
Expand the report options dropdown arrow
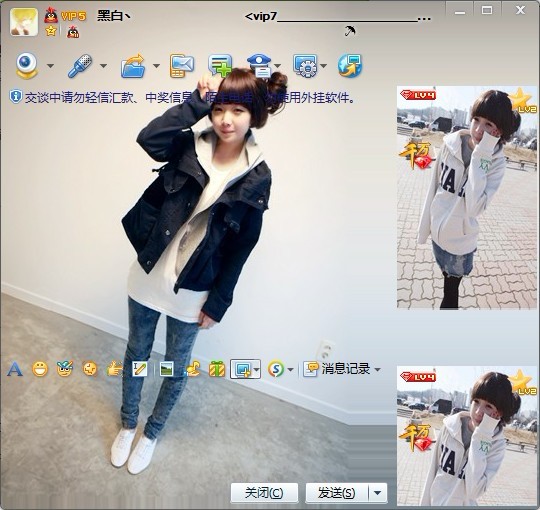click(278, 65)
